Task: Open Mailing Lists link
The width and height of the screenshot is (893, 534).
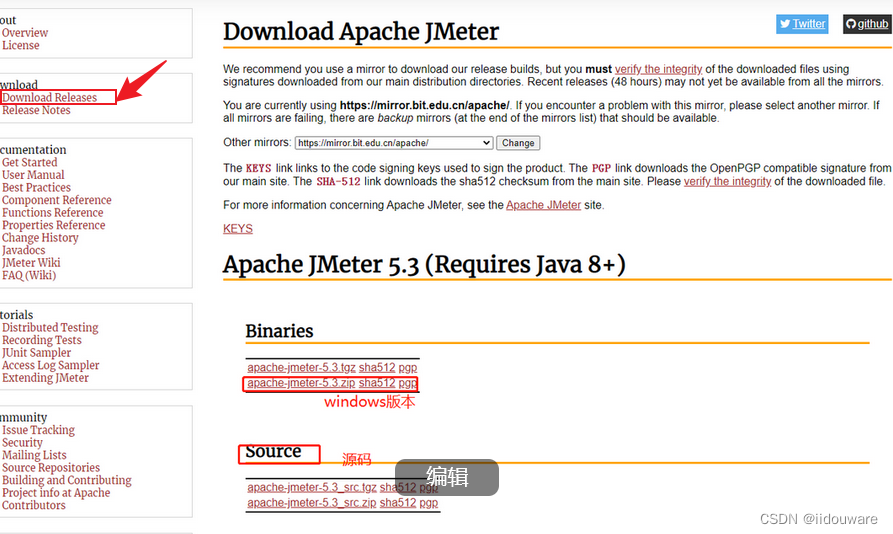Action: point(34,455)
